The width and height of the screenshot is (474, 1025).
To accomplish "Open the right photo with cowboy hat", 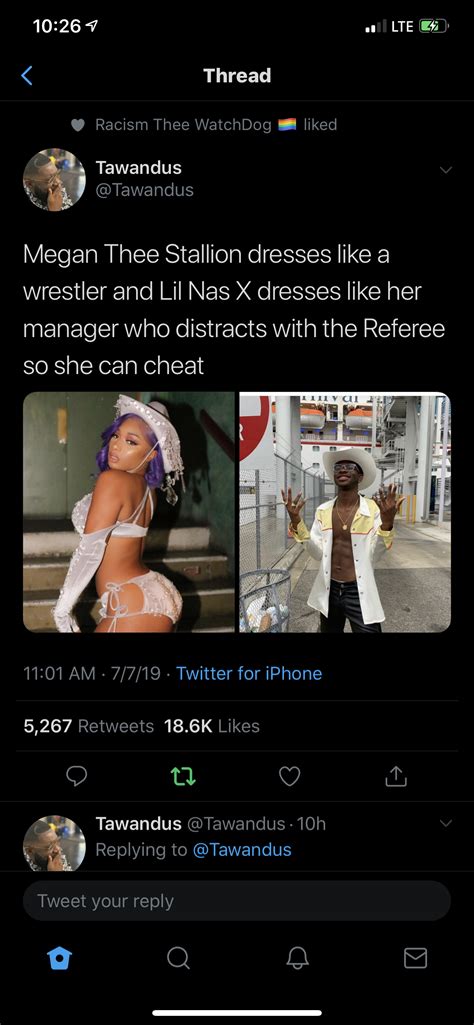I will point(345,512).
